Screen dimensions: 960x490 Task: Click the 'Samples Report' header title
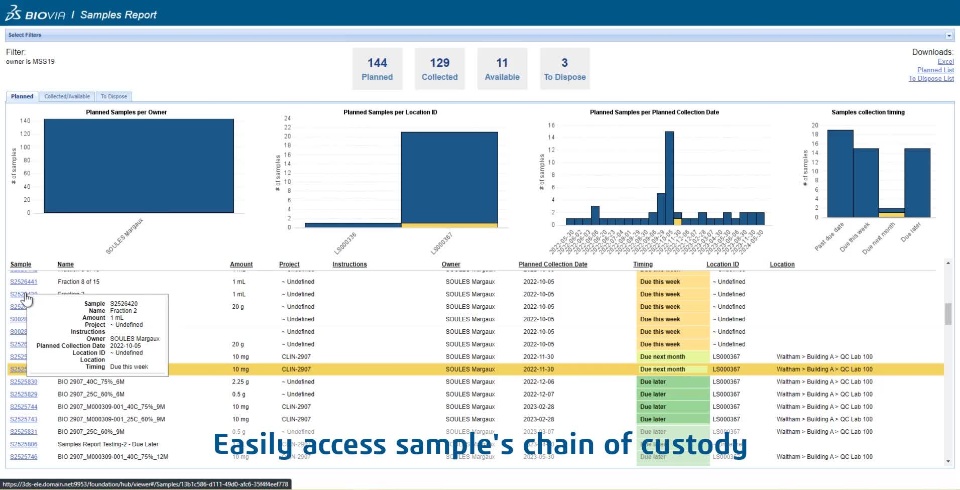[x=118, y=15]
